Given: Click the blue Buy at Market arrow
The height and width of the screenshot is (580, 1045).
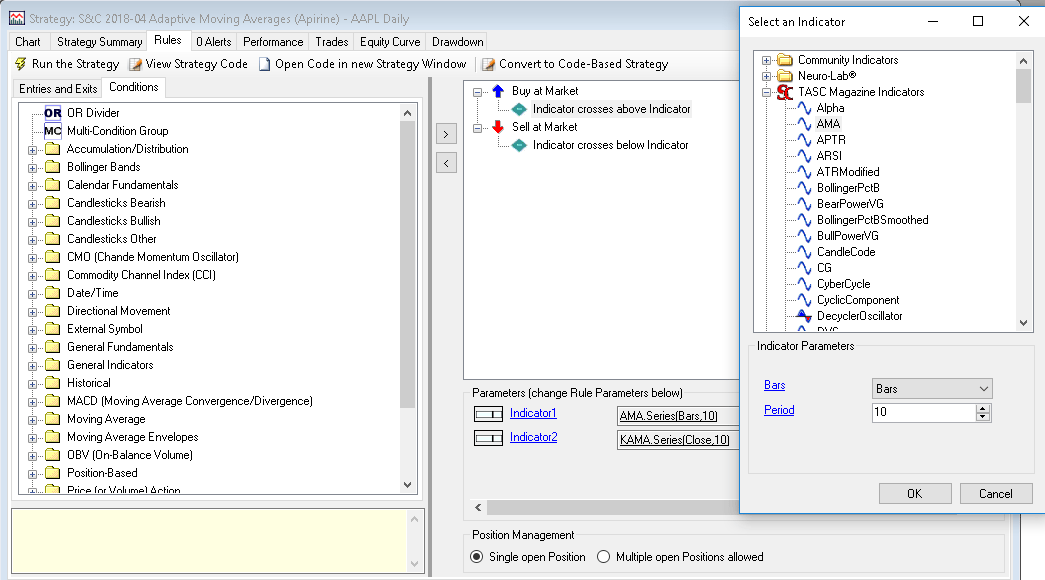Looking at the screenshot, I should pos(498,91).
